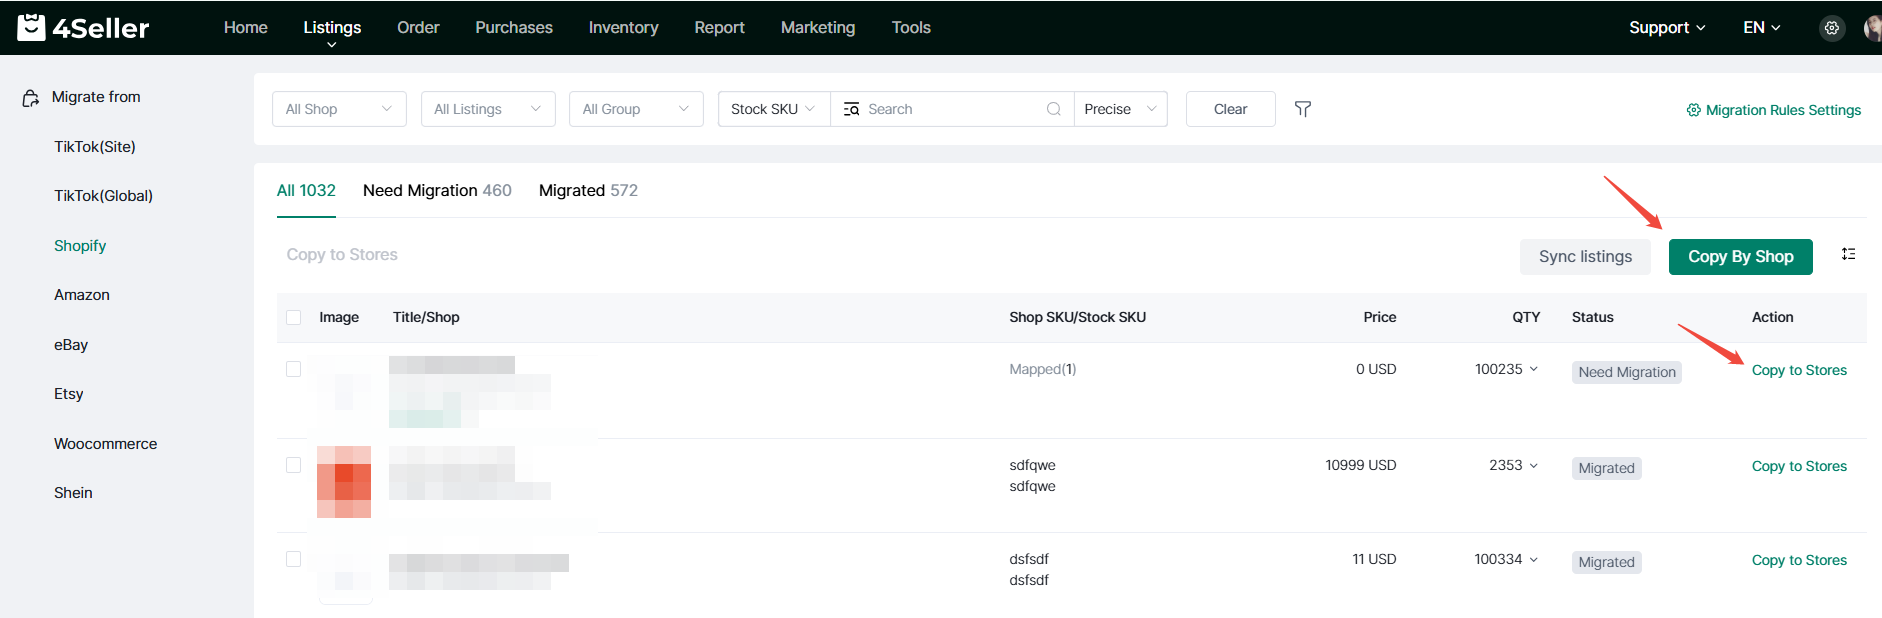
Task: Click Copy to Stores for Mapped(1) row
Action: [x=1799, y=370]
